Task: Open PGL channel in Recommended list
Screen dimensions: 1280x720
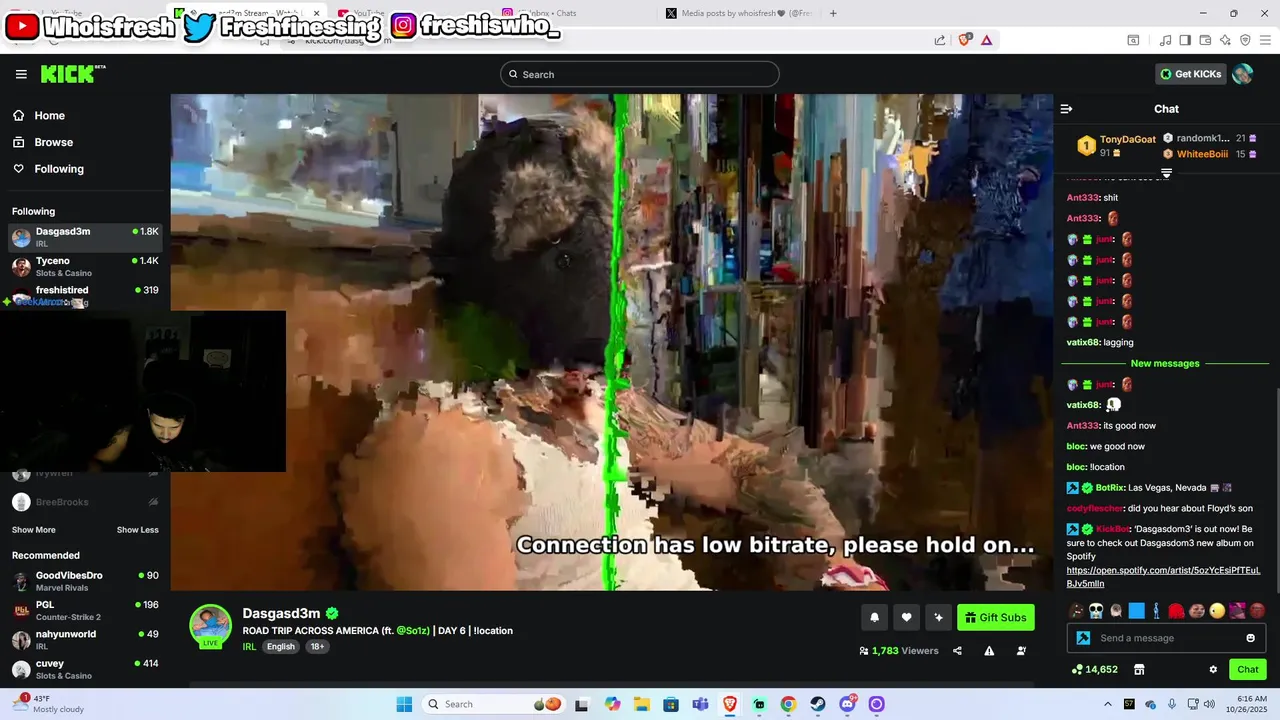Action: [84, 610]
